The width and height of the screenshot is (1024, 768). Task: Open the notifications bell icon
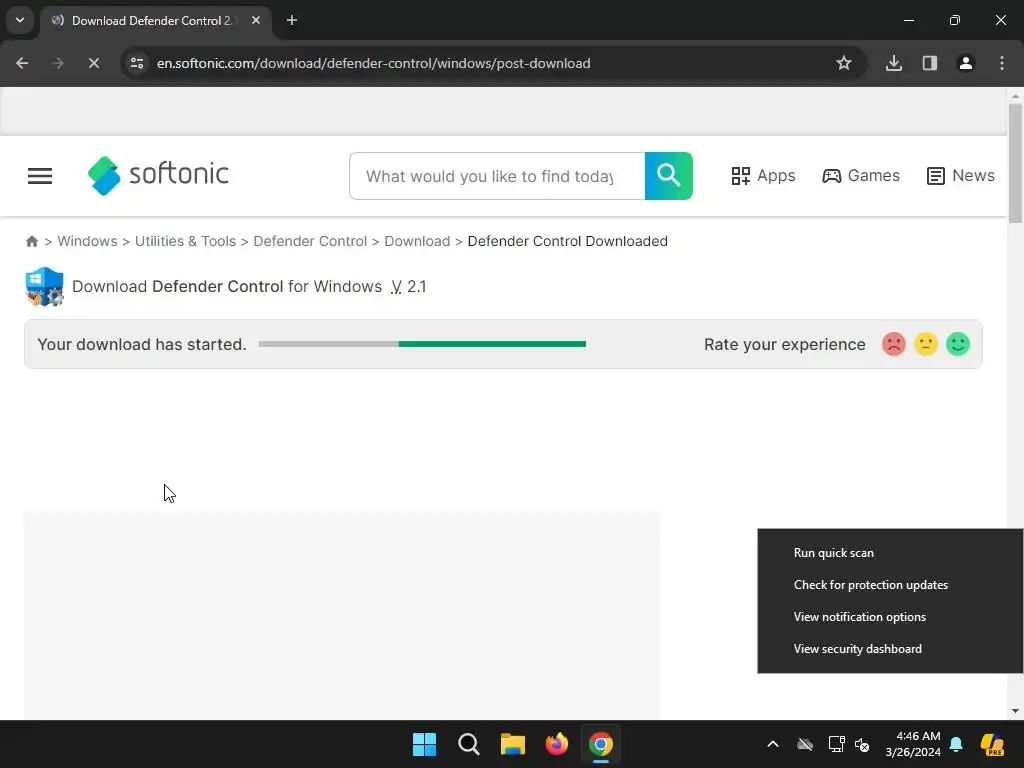point(956,744)
